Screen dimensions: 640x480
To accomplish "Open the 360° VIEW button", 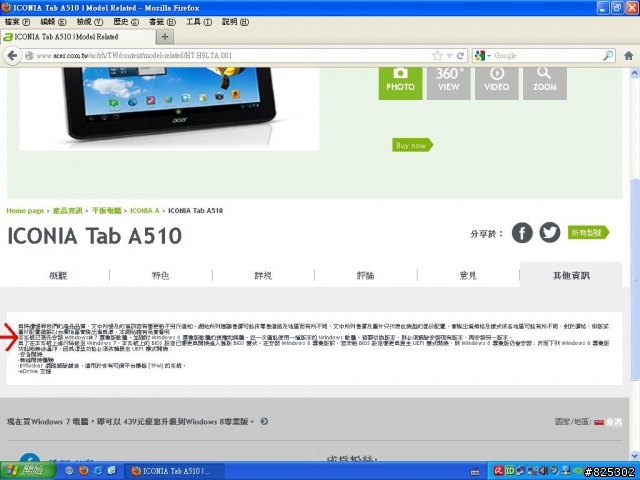I will [449, 83].
